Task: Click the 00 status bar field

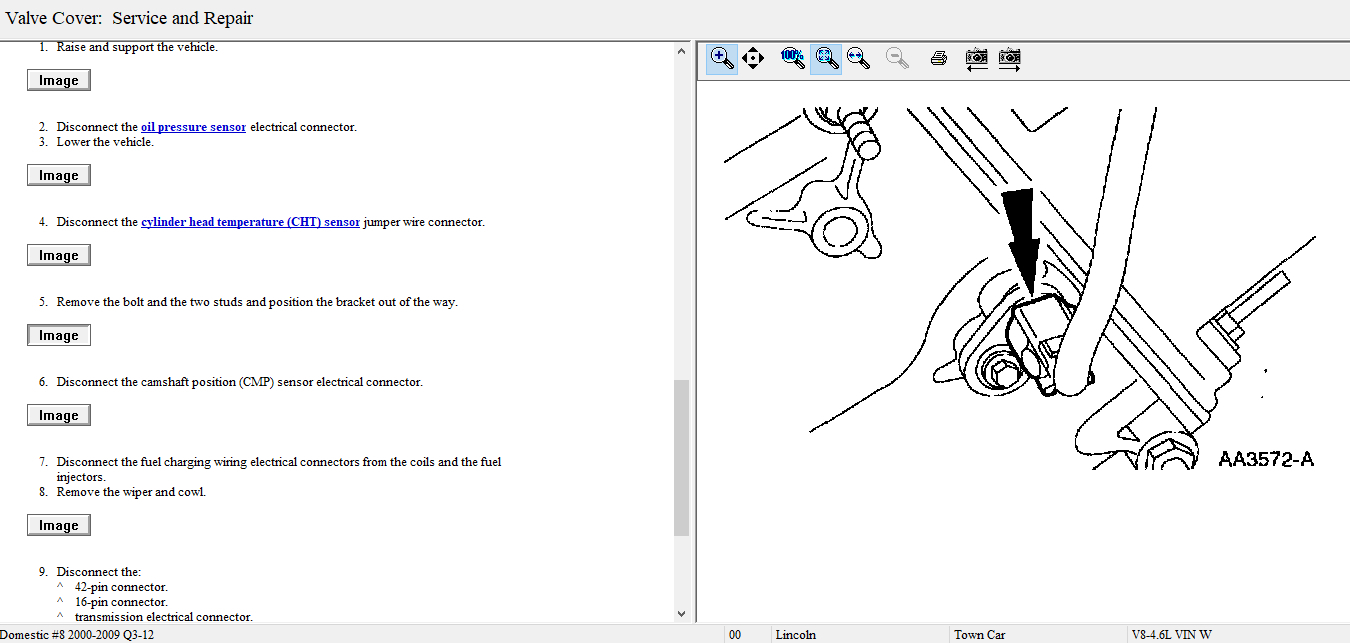Action: tap(735, 634)
